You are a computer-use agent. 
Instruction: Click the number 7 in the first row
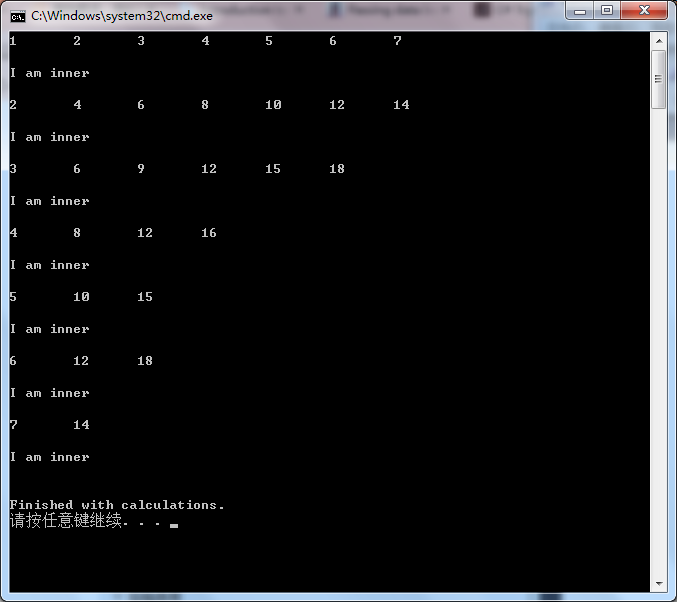[397, 41]
